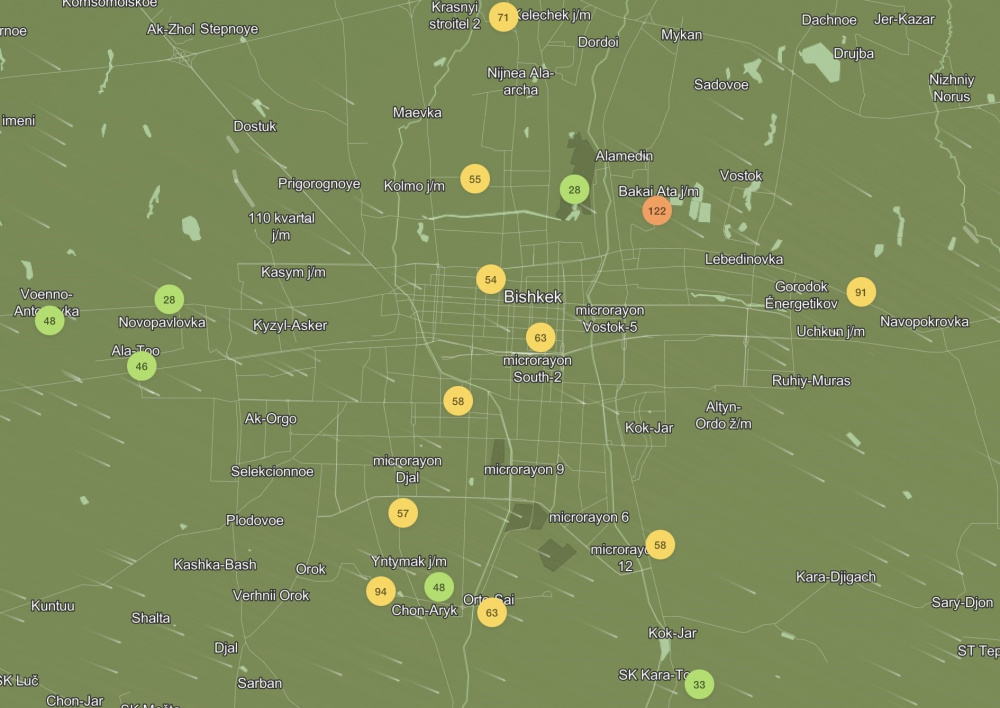1000x708 pixels.
Task: Select the 54 marker above the Bishkek label
Action: (490, 280)
